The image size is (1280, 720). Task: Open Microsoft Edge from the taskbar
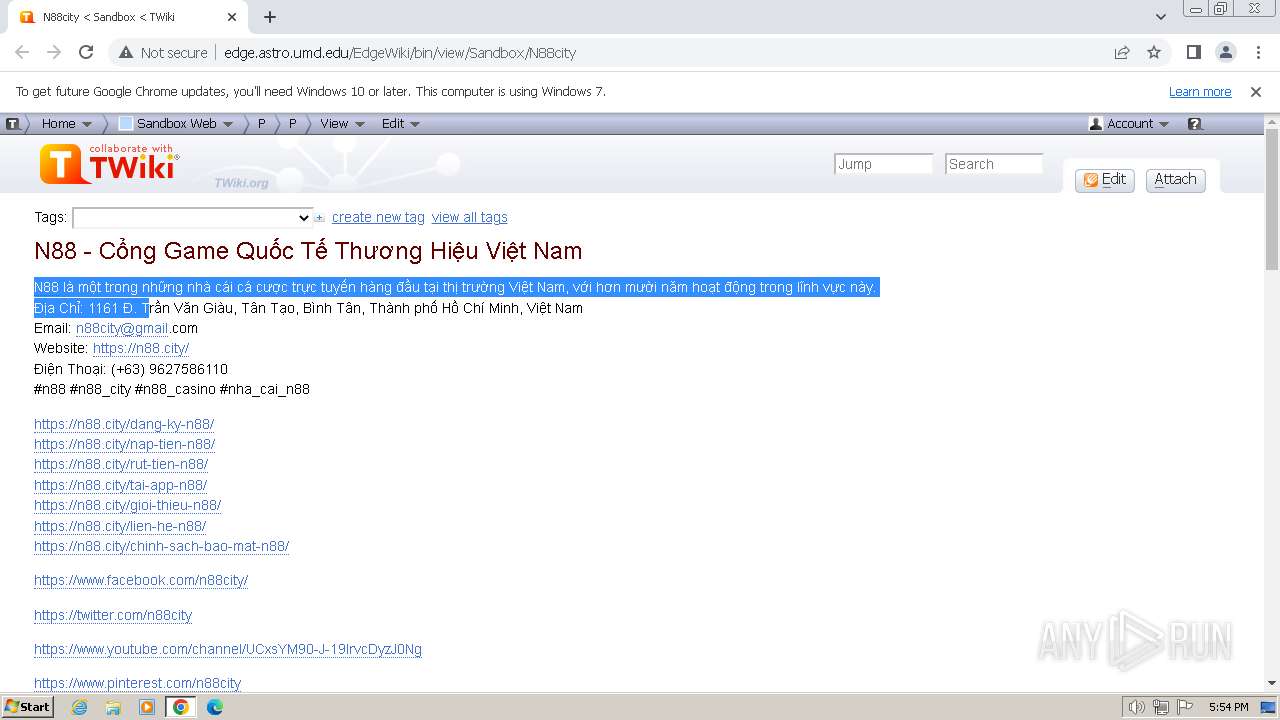(214, 707)
